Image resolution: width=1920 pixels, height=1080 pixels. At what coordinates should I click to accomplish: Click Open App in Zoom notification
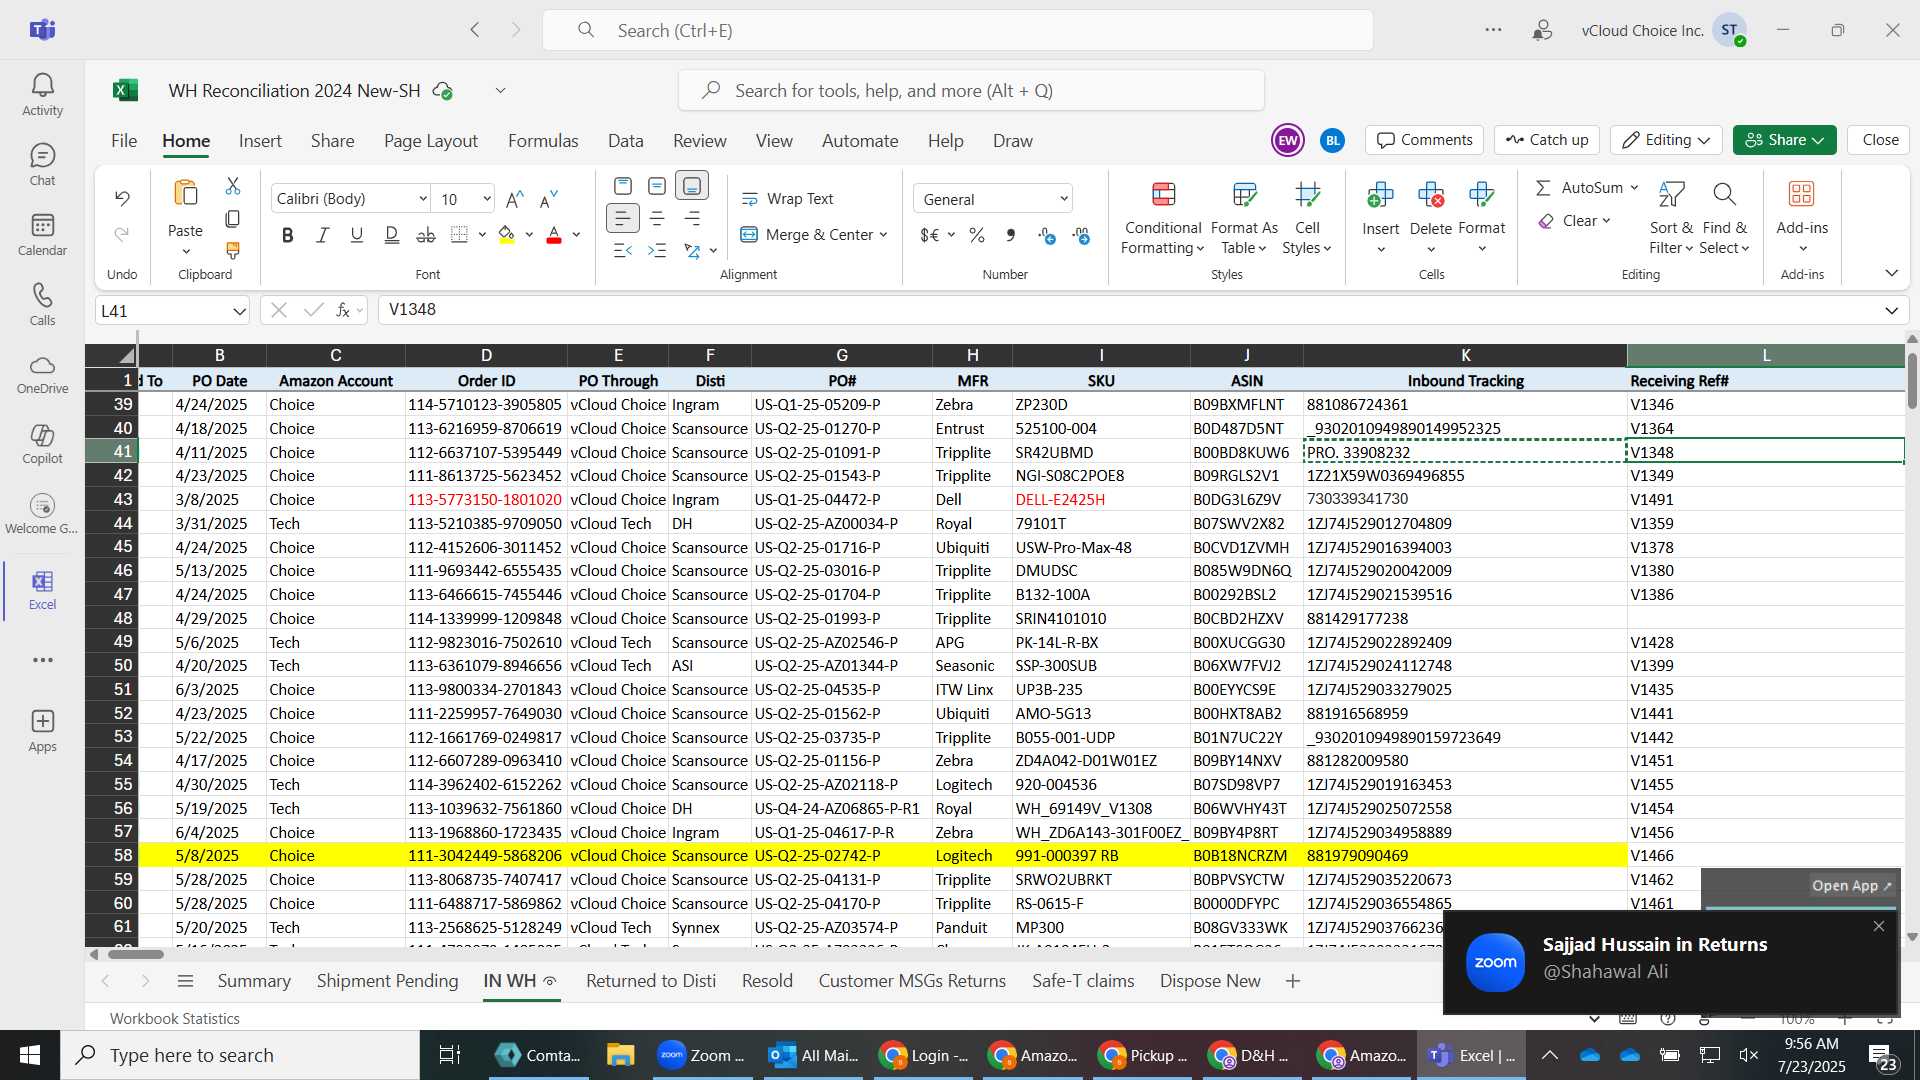pyautogui.click(x=1852, y=886)
